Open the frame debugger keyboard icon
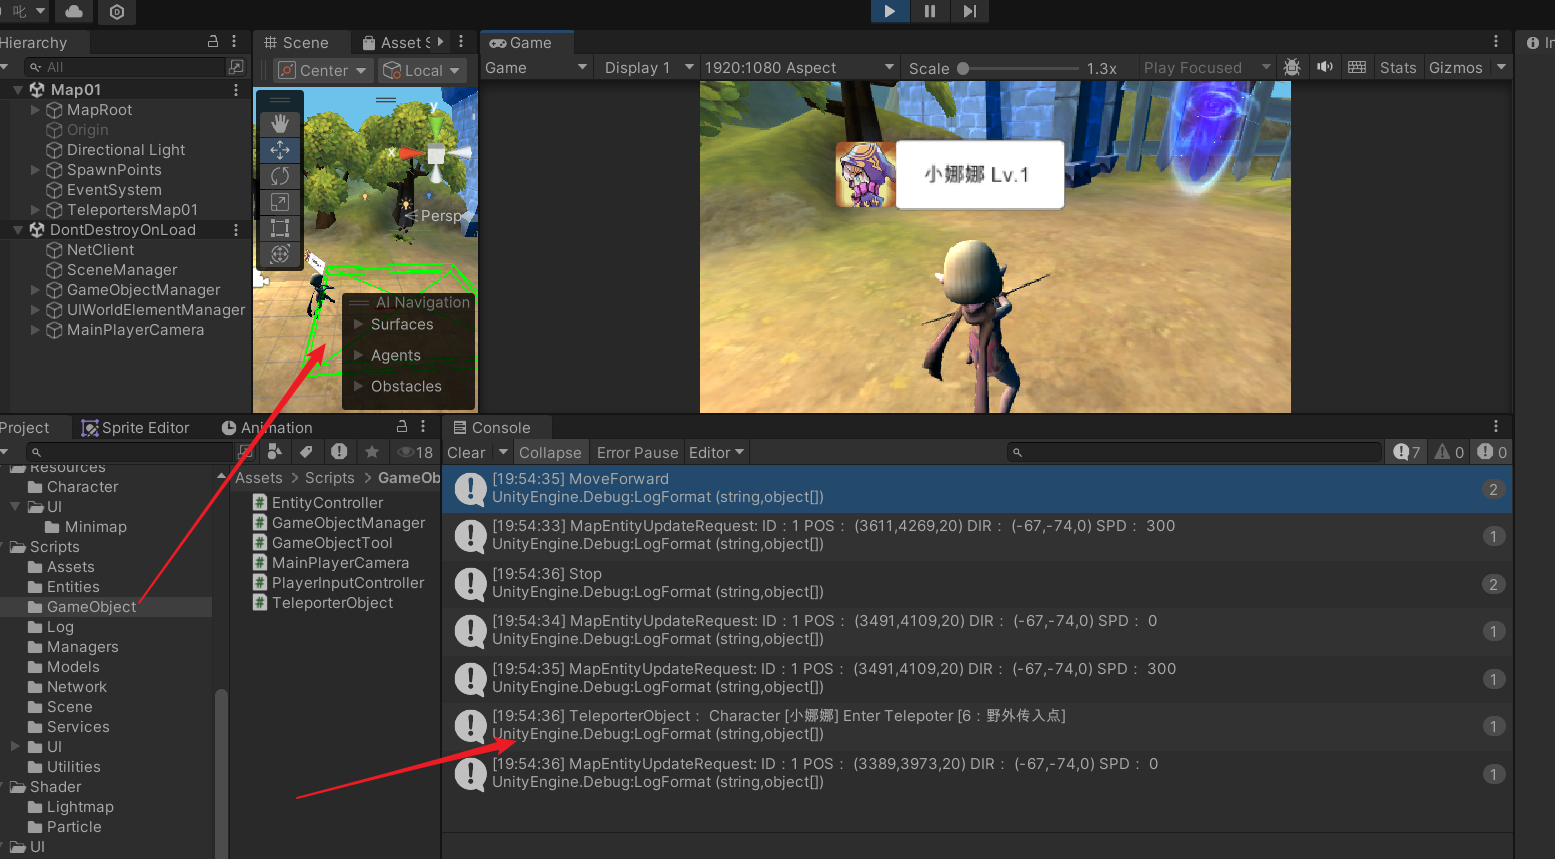This screenshot has height=859, width=1555. 1356,67
